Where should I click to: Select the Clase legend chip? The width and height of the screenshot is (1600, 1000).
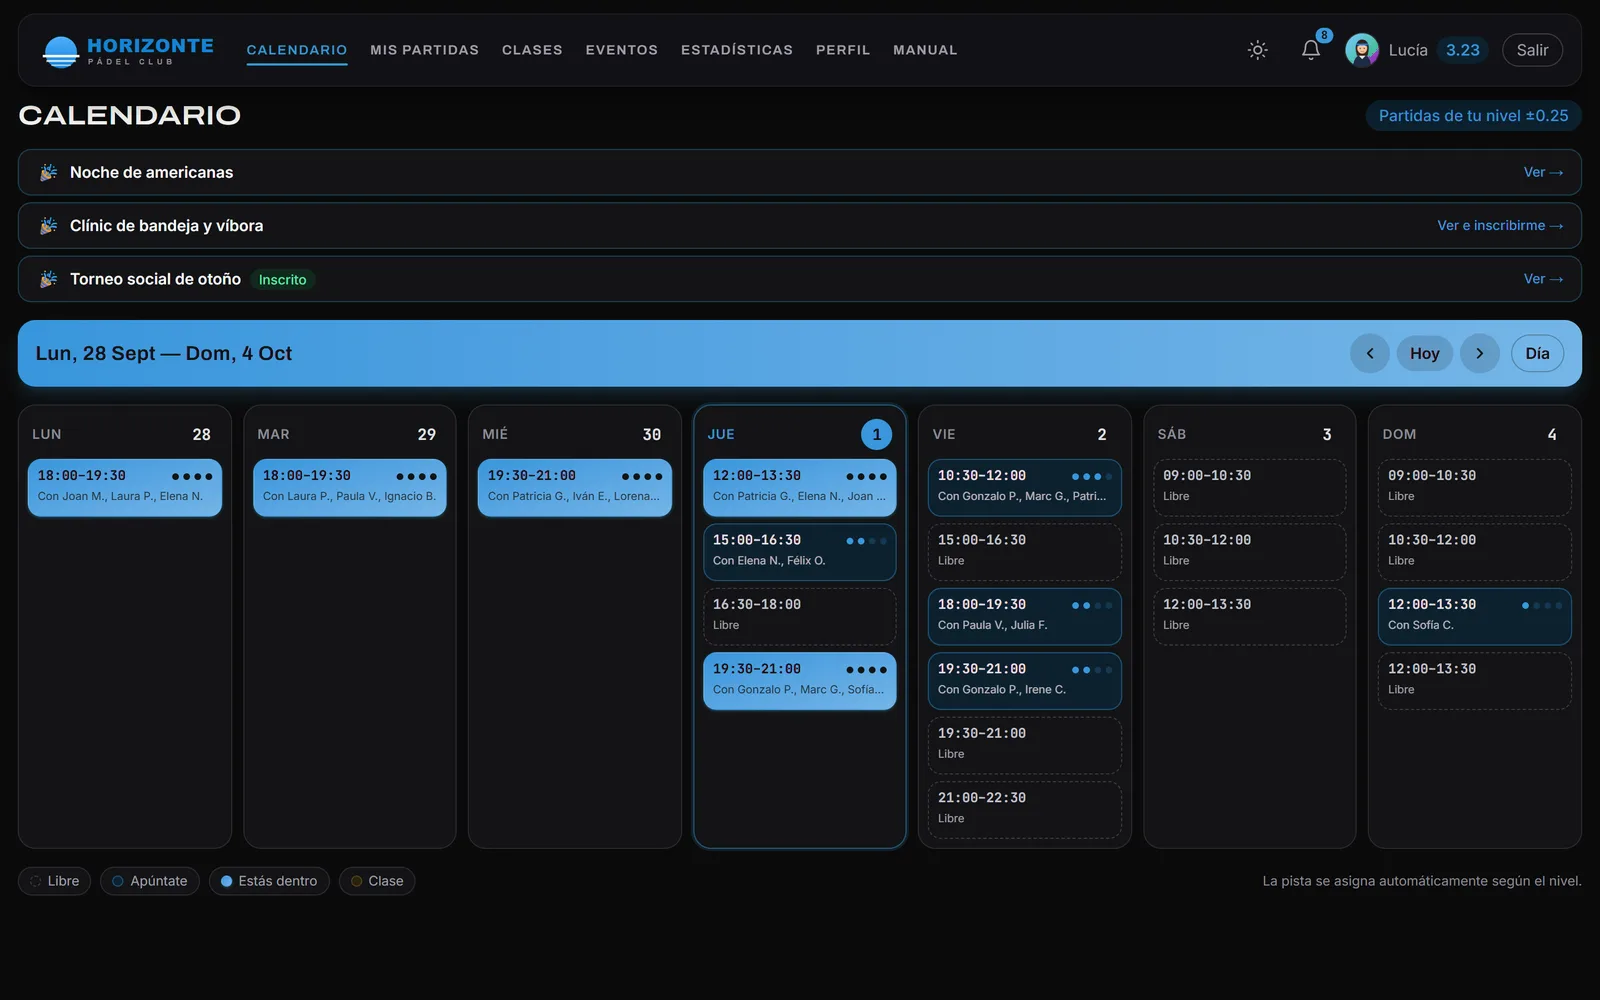coord(377,881)
